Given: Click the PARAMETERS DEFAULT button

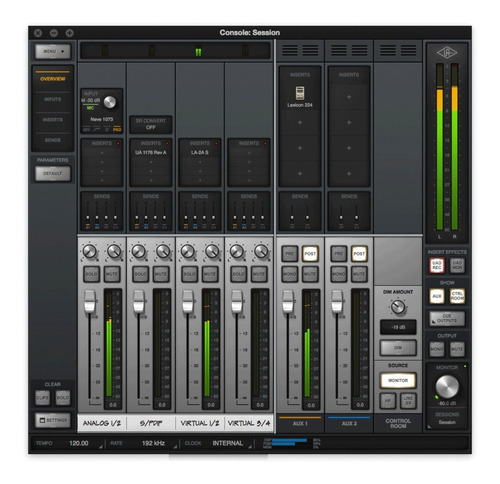Looking at the screenshot, I should [x=53, y=173].
